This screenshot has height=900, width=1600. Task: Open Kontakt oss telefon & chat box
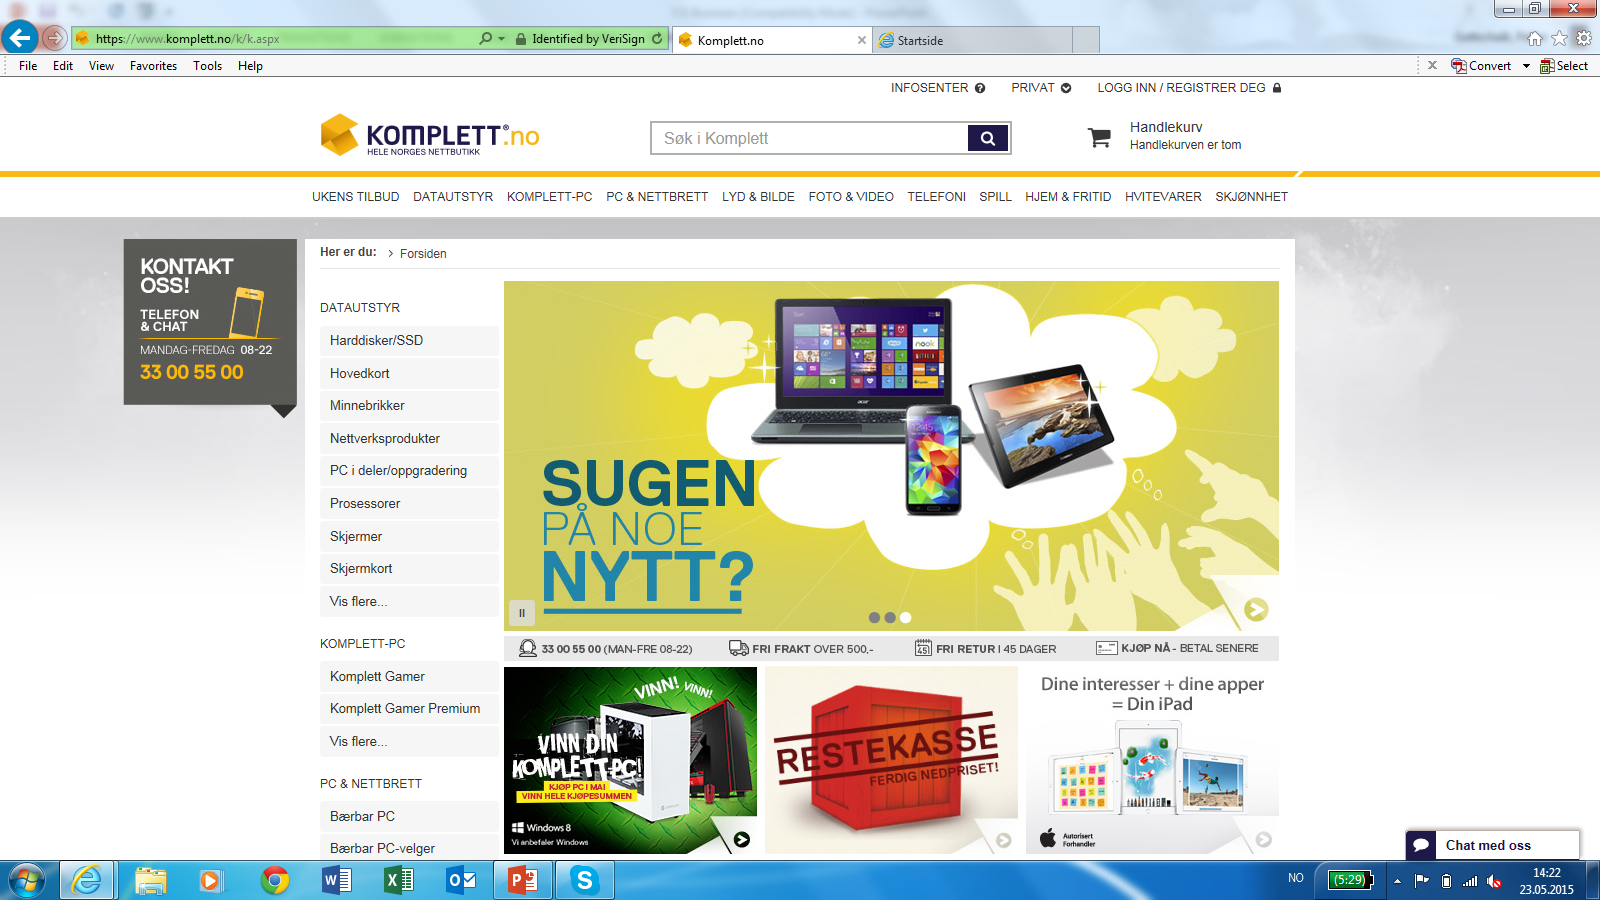pyautogui.click(x=210, y=322)
